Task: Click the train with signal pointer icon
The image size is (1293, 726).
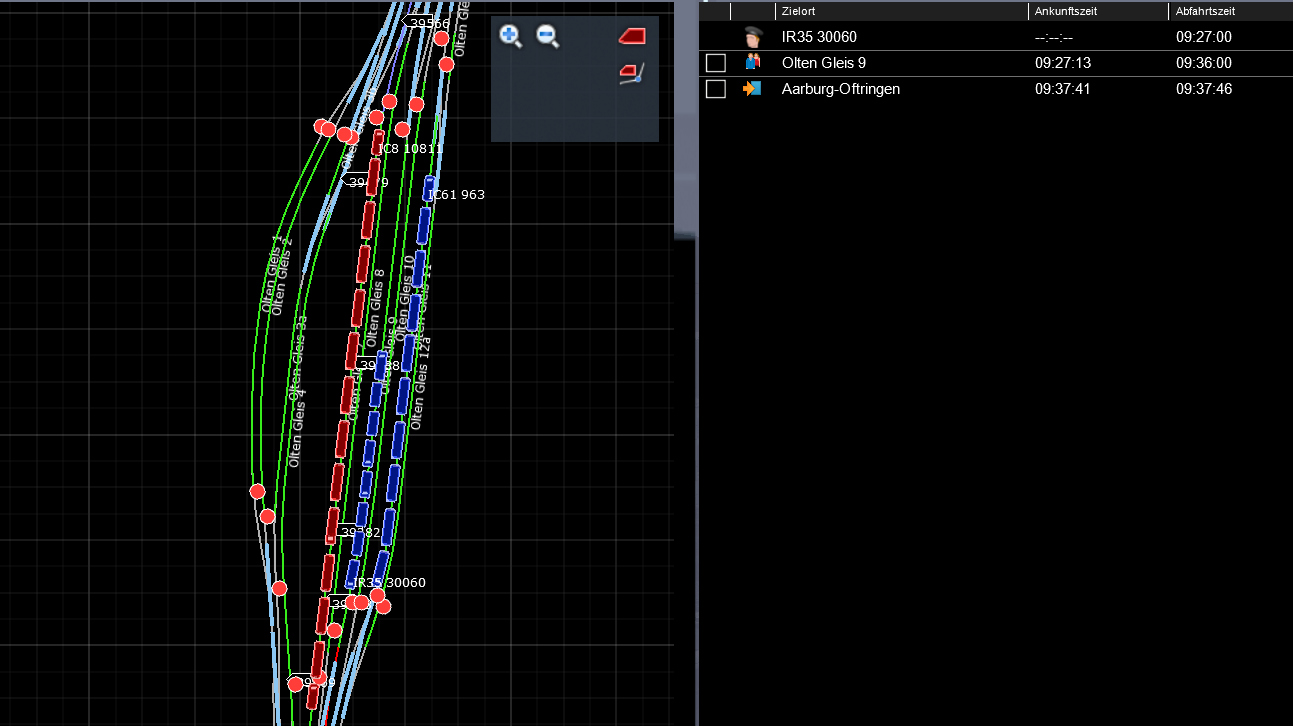Action: click(632, 73)
